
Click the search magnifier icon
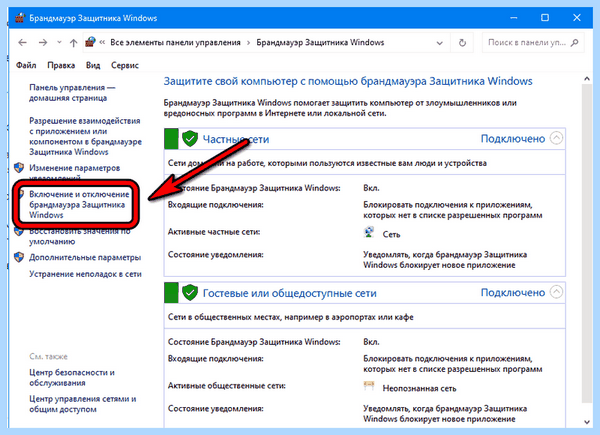(574, 42)
